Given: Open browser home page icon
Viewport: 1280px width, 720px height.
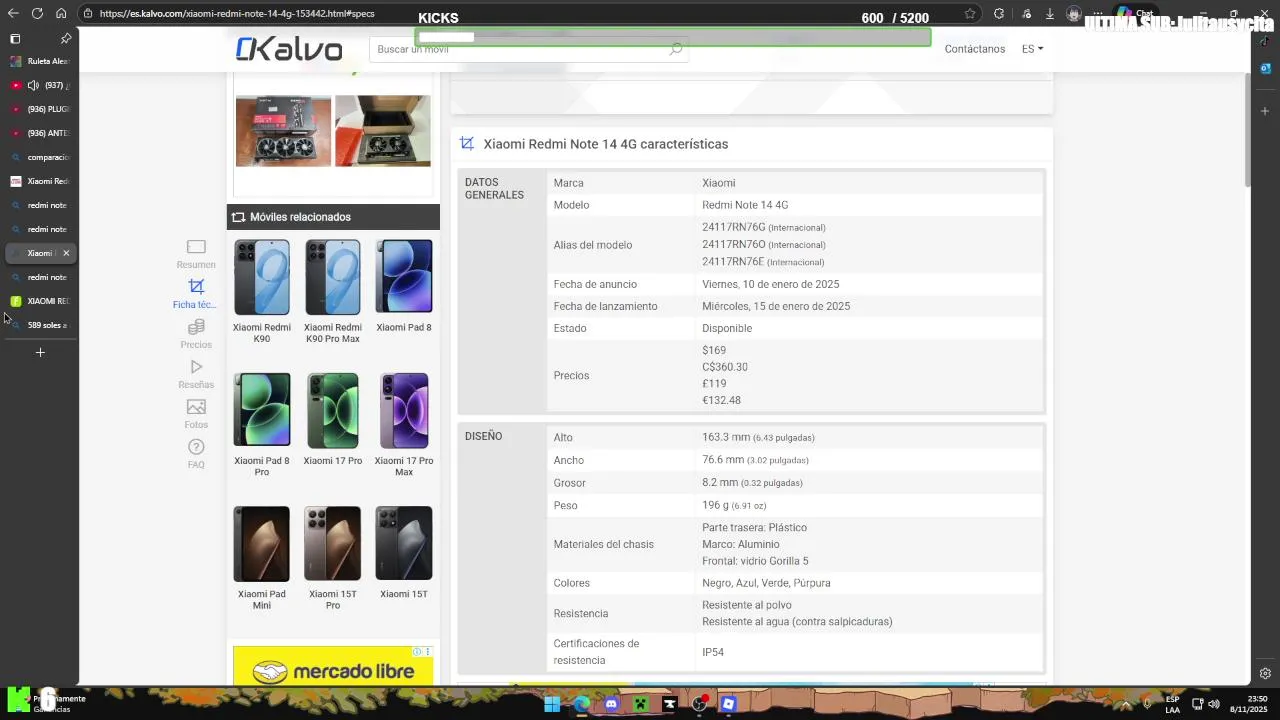Looking at the screenshot, I should pyautogui.click(x=61, y=14).
